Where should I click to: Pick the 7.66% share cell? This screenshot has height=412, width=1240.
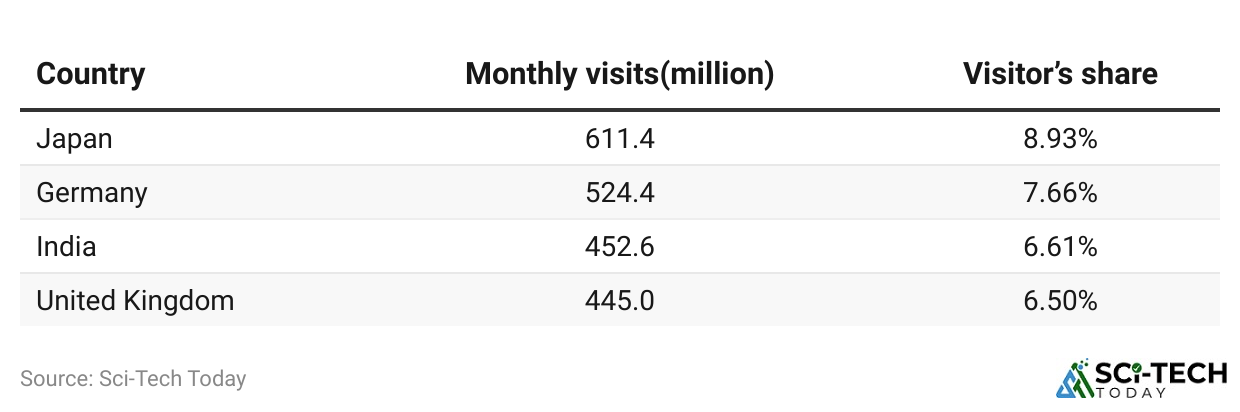pyautogui.click(x=1060, y=192)
